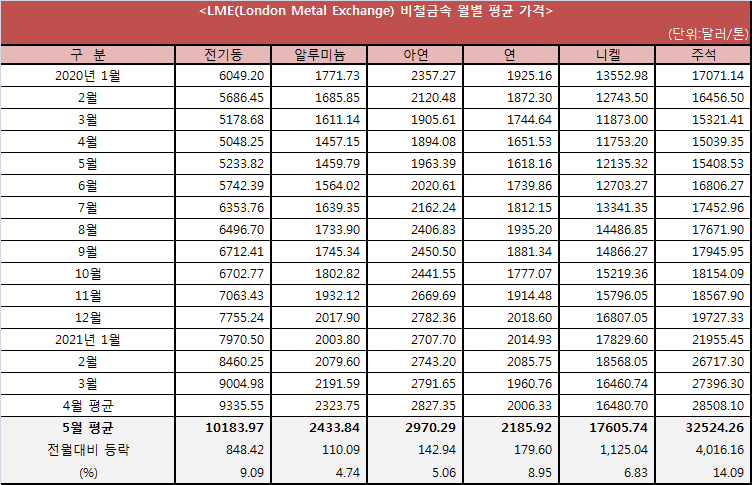This screenshot has height=485, width=752.
Task: Click the copper value 8460.25
Action: tap(241, 362)
